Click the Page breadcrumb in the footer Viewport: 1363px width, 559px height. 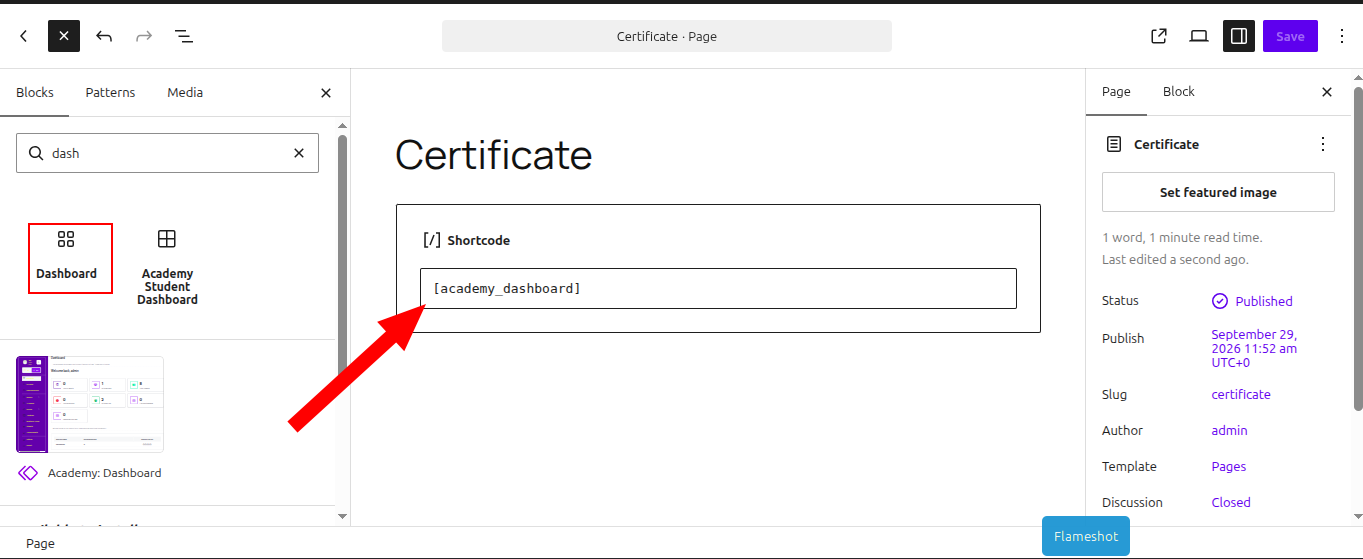(40, 543)
